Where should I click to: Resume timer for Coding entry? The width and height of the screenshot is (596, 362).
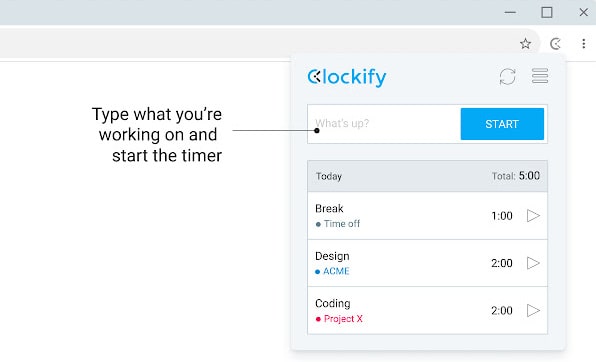tap(533, 310)
